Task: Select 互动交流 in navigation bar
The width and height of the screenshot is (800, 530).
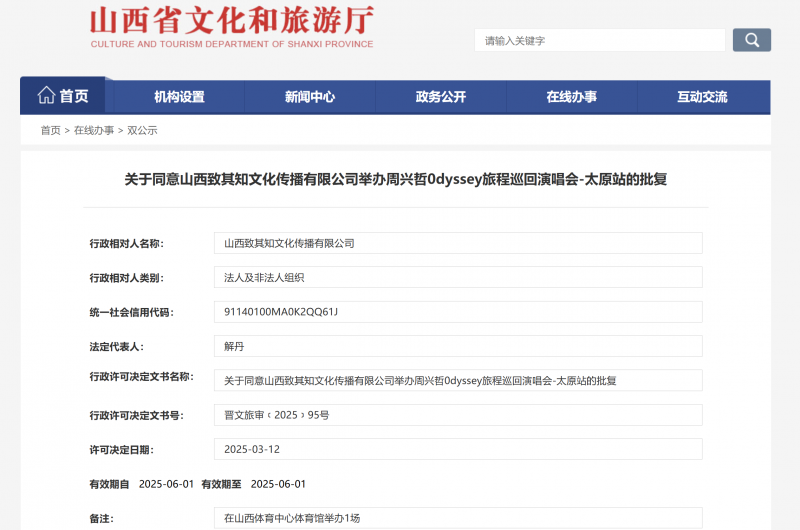Action: tap(702, 97)
